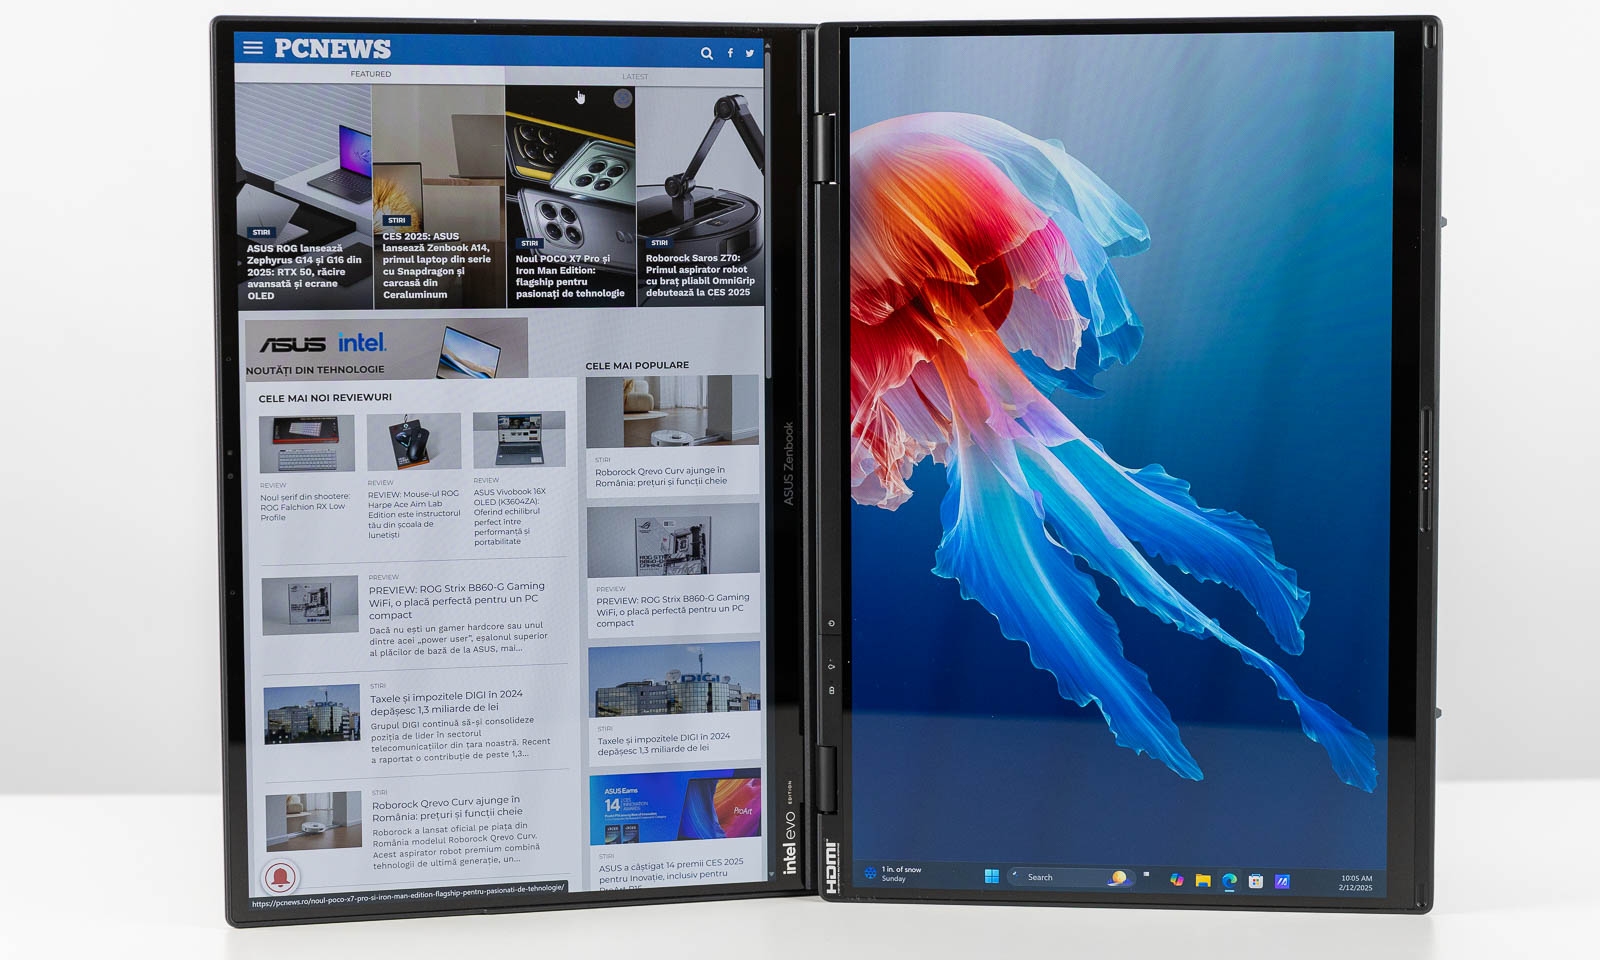Viewport: 1600px width, 960px height.
Task: Click the STIRI tag on the Zenbook A14 card
Action: (396, 220)
